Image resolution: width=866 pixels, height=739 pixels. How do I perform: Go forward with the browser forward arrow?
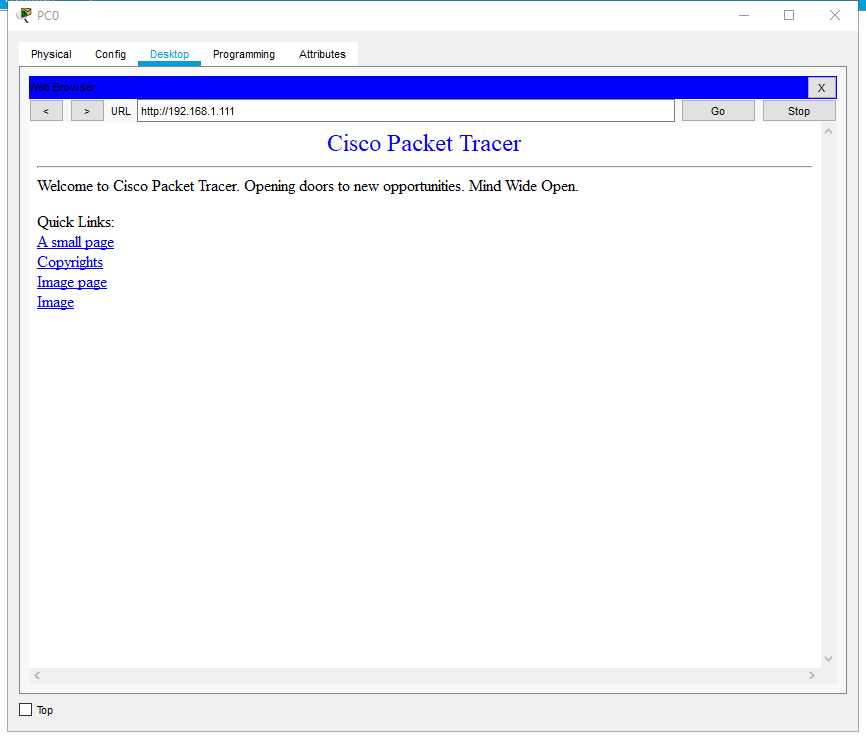[87, 111]
